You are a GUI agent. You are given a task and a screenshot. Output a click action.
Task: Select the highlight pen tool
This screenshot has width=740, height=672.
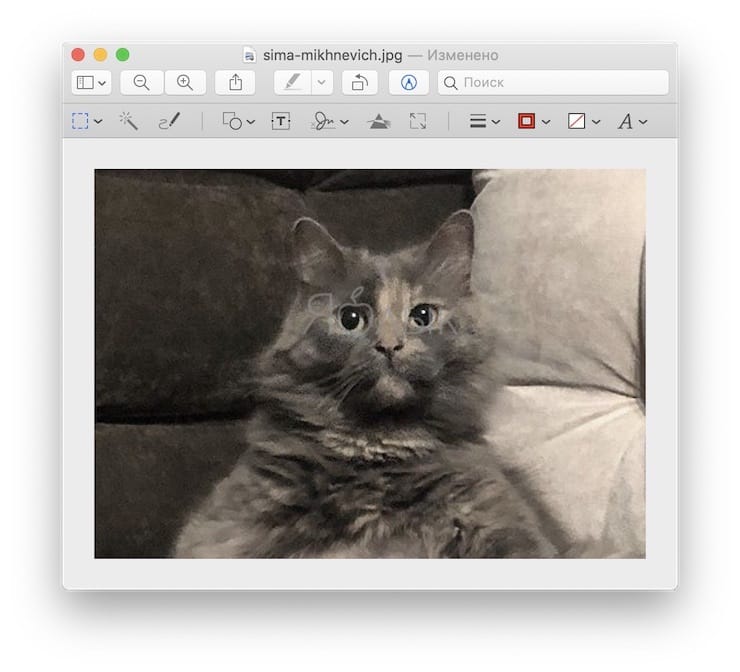click(293, 83)
